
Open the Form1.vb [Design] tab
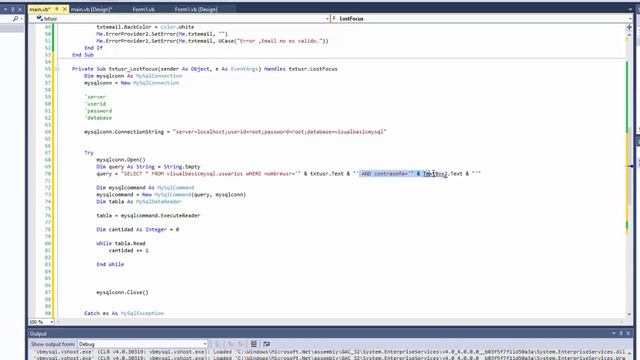[x=196, y=9]
